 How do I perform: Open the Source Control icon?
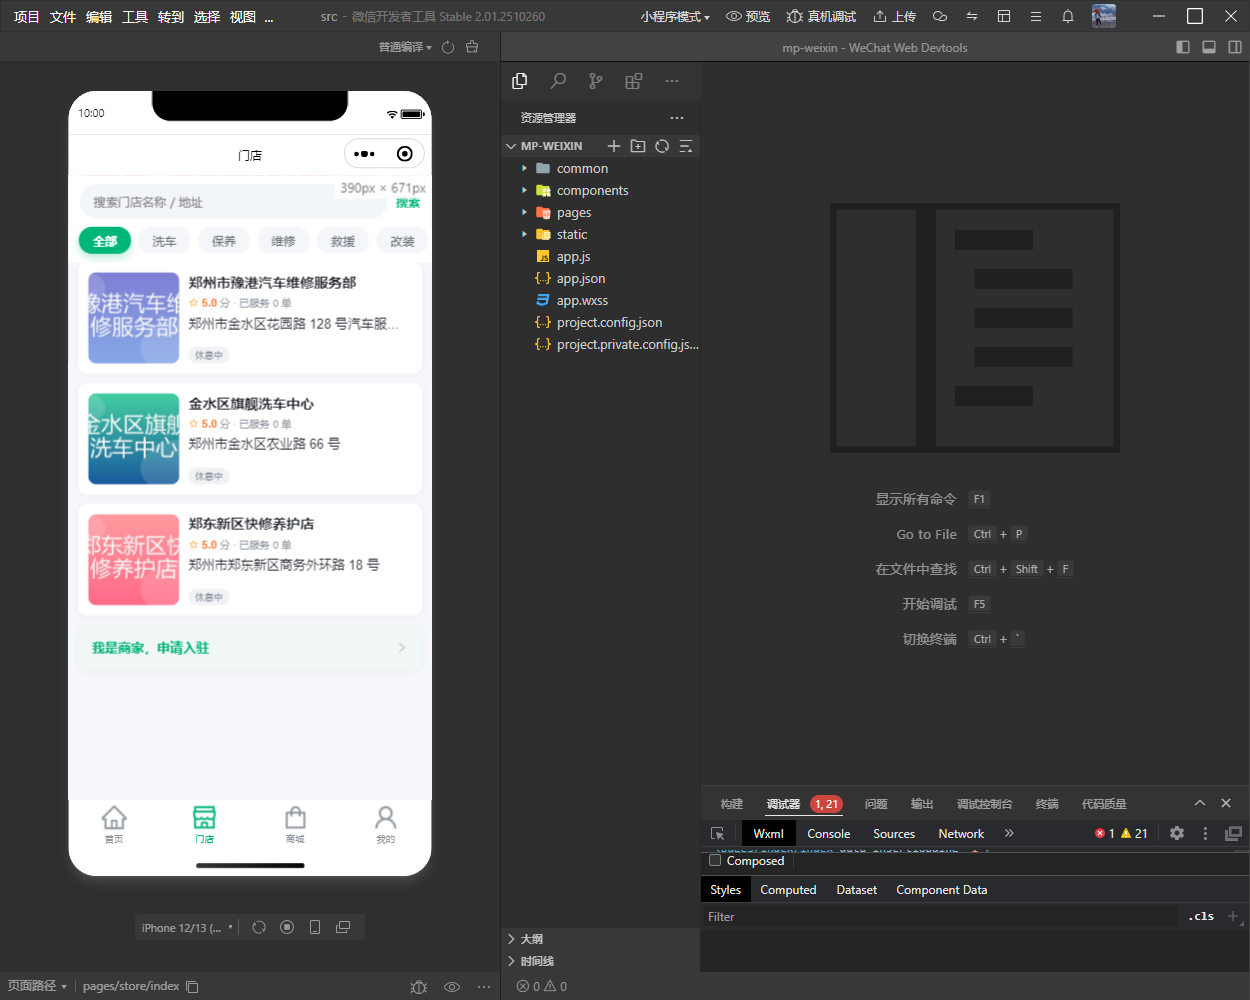point(596,81)
